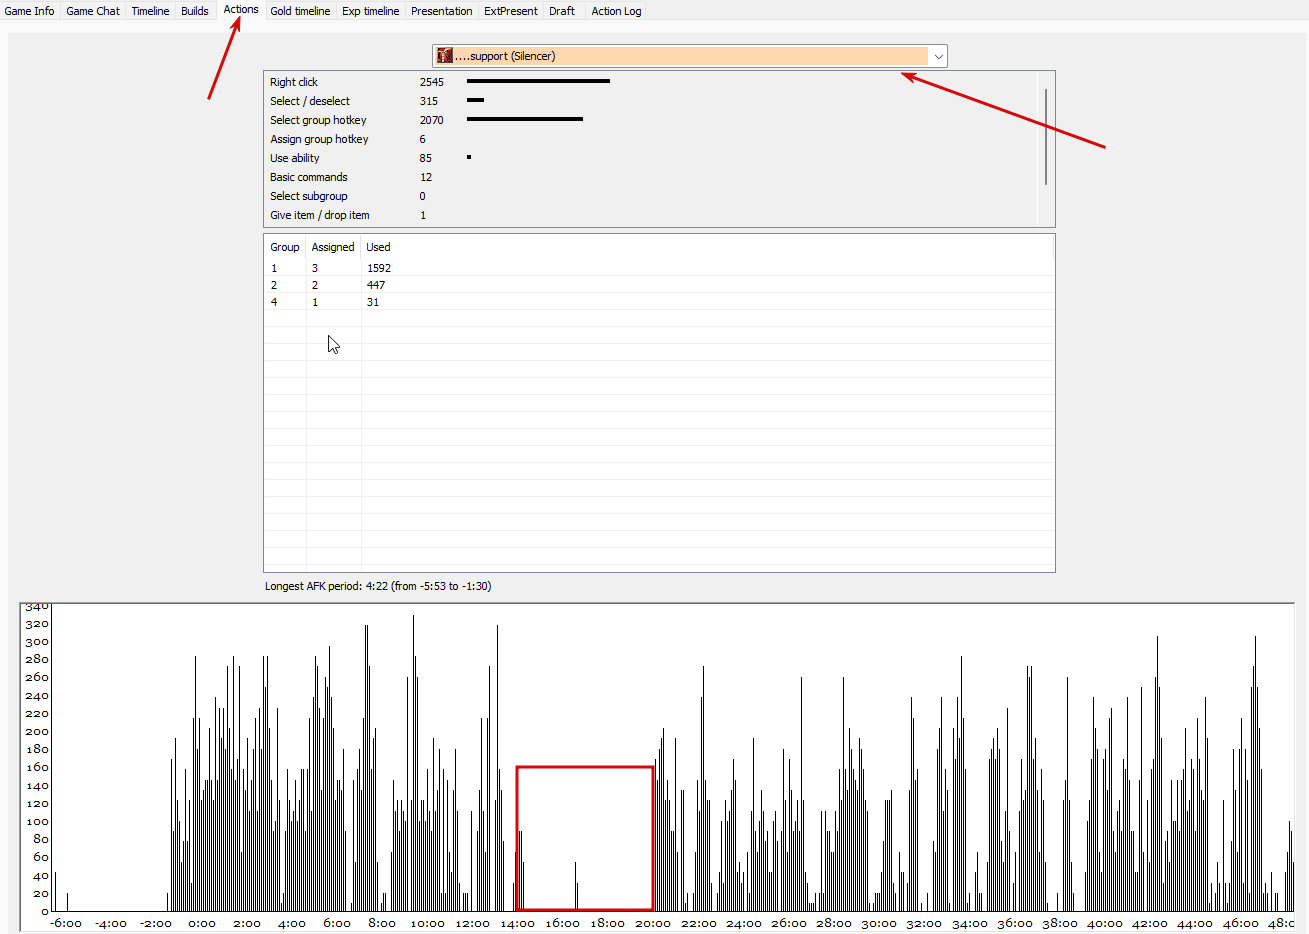Viewport: 1309px width, 934px height.
Task: Sort groups by the Group column header
Action: [285, 247]
